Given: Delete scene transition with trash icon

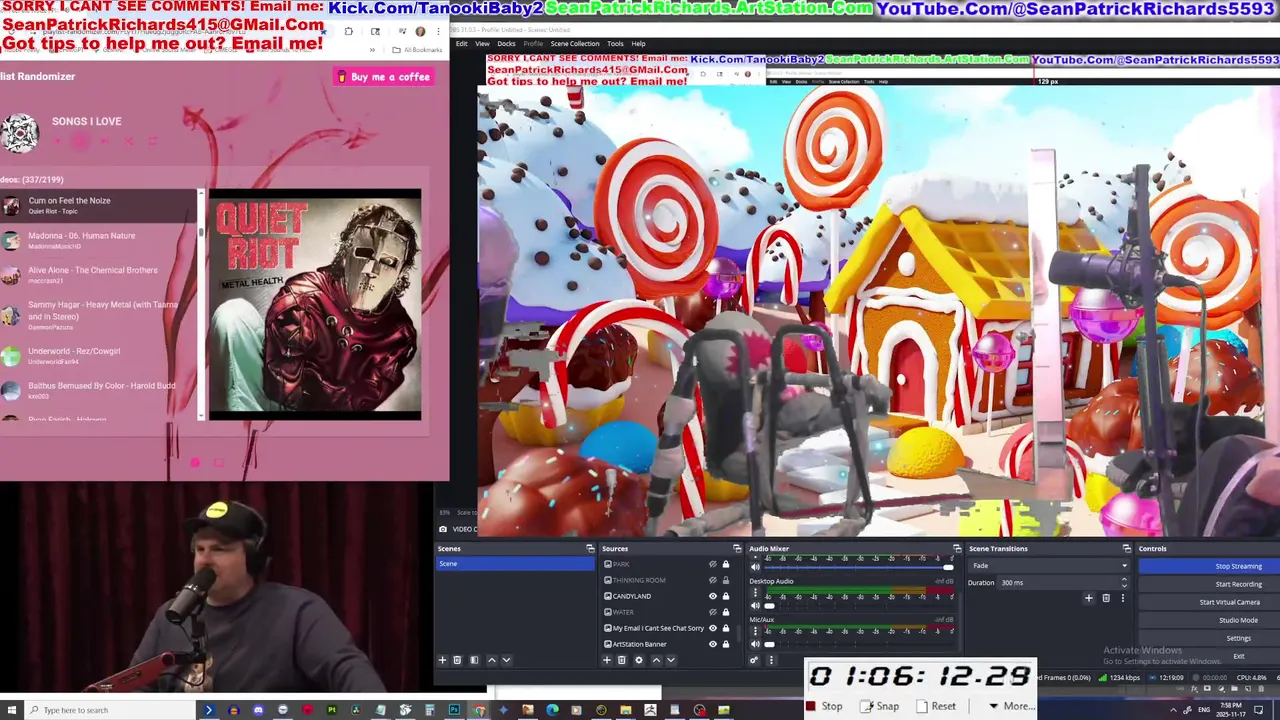Looking at the screenshot, I should point(1106,598).
